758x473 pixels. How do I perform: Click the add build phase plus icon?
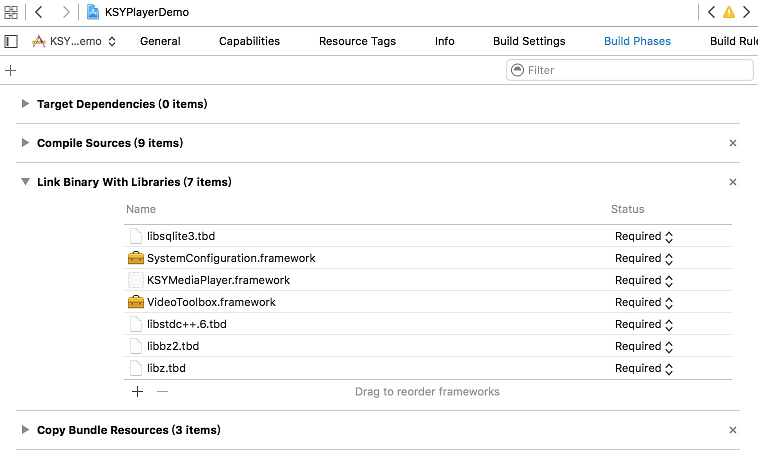[11, 70]
